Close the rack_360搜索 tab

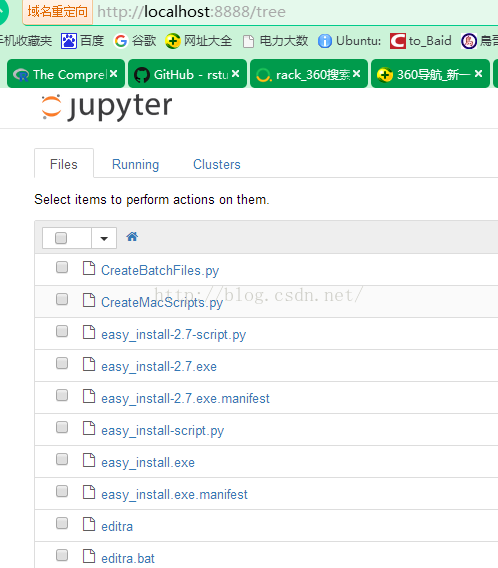click(x=356, y=74)
